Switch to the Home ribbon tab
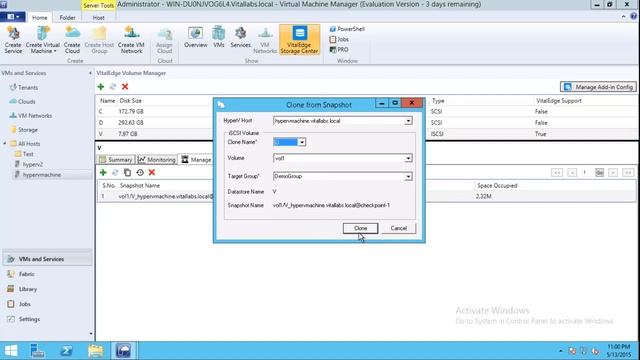The image size is (640, 360). pos(40,18)
